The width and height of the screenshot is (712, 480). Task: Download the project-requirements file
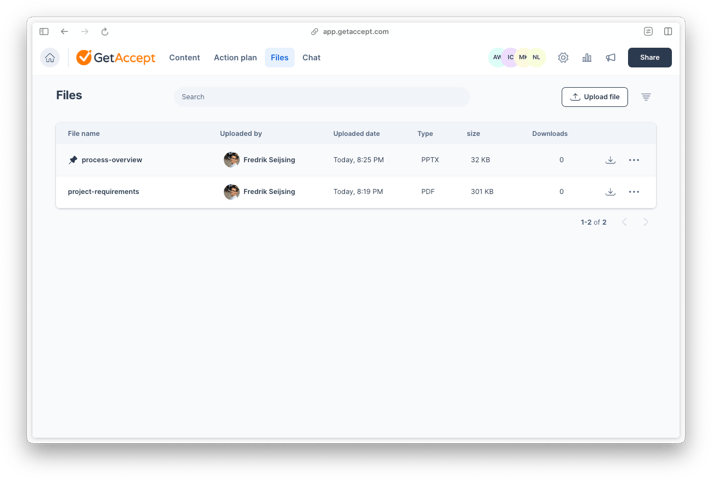click(610, 192)
